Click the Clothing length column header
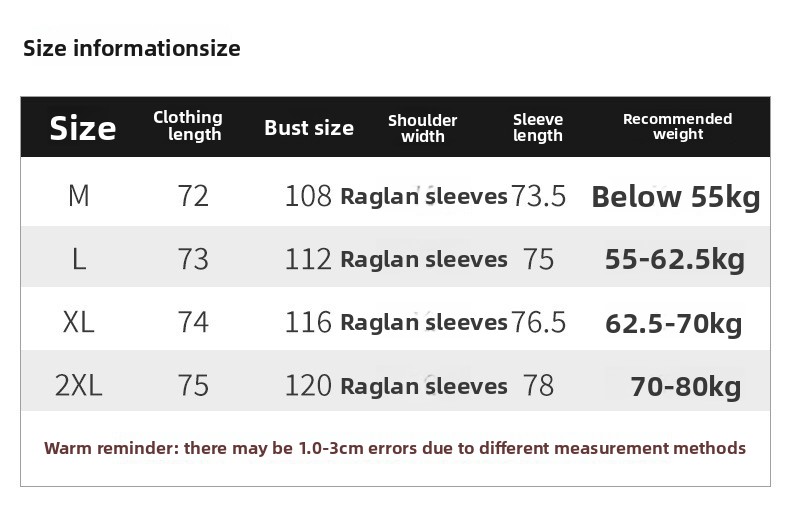 (x=187, y=126)
